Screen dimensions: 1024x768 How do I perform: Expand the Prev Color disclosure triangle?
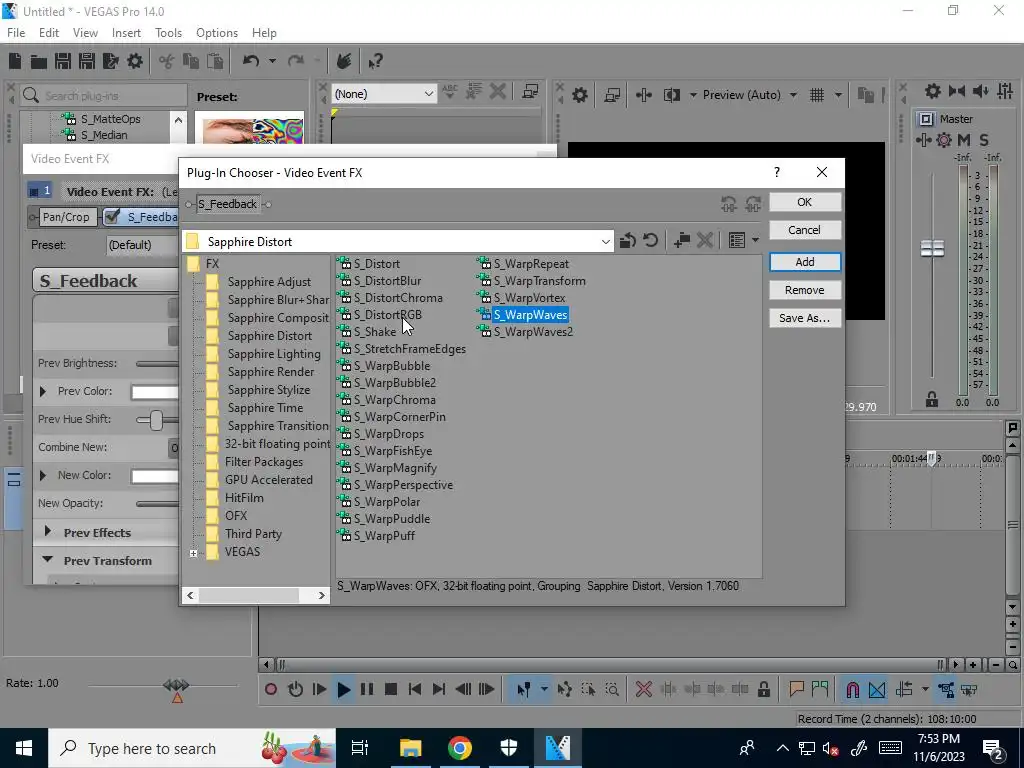coord(43,391)
